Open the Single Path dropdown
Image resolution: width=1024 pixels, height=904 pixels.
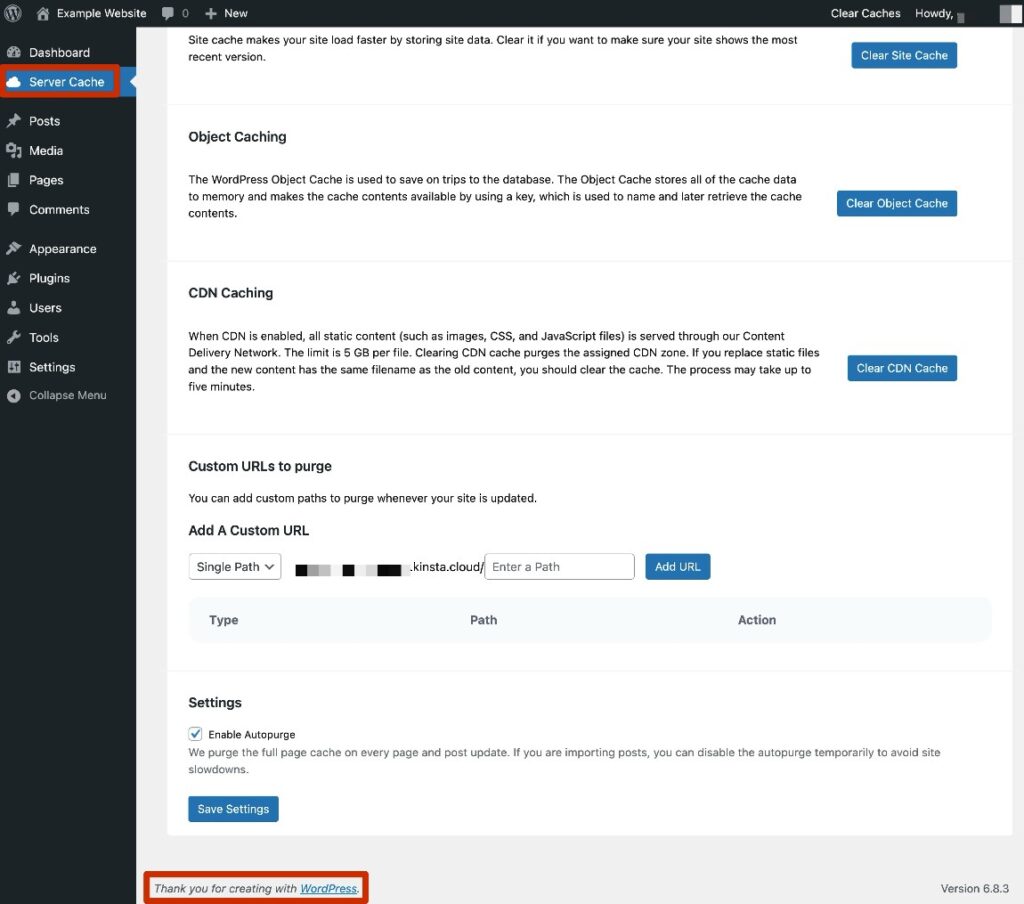click(234, 566)
